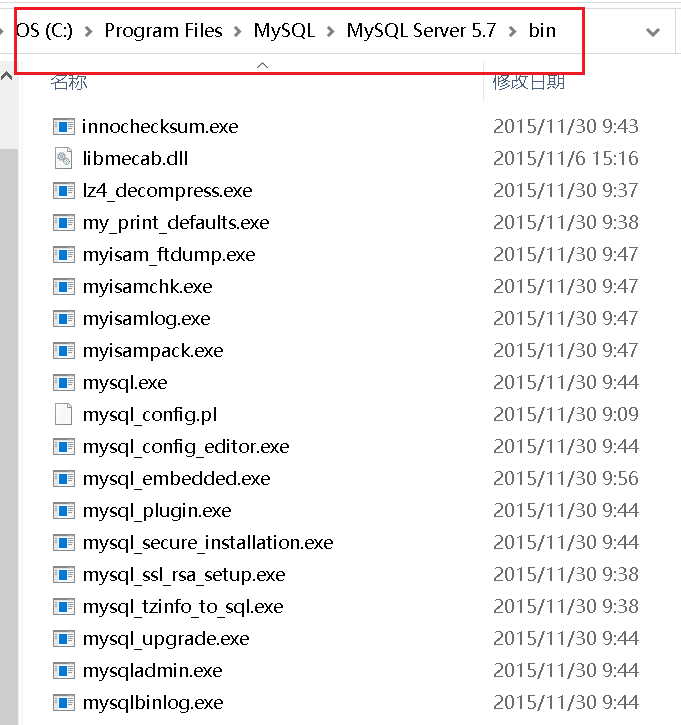Select the file name mysqladmin.exe
The height and width of the screenshot is (725, 681).
[153, 671]
